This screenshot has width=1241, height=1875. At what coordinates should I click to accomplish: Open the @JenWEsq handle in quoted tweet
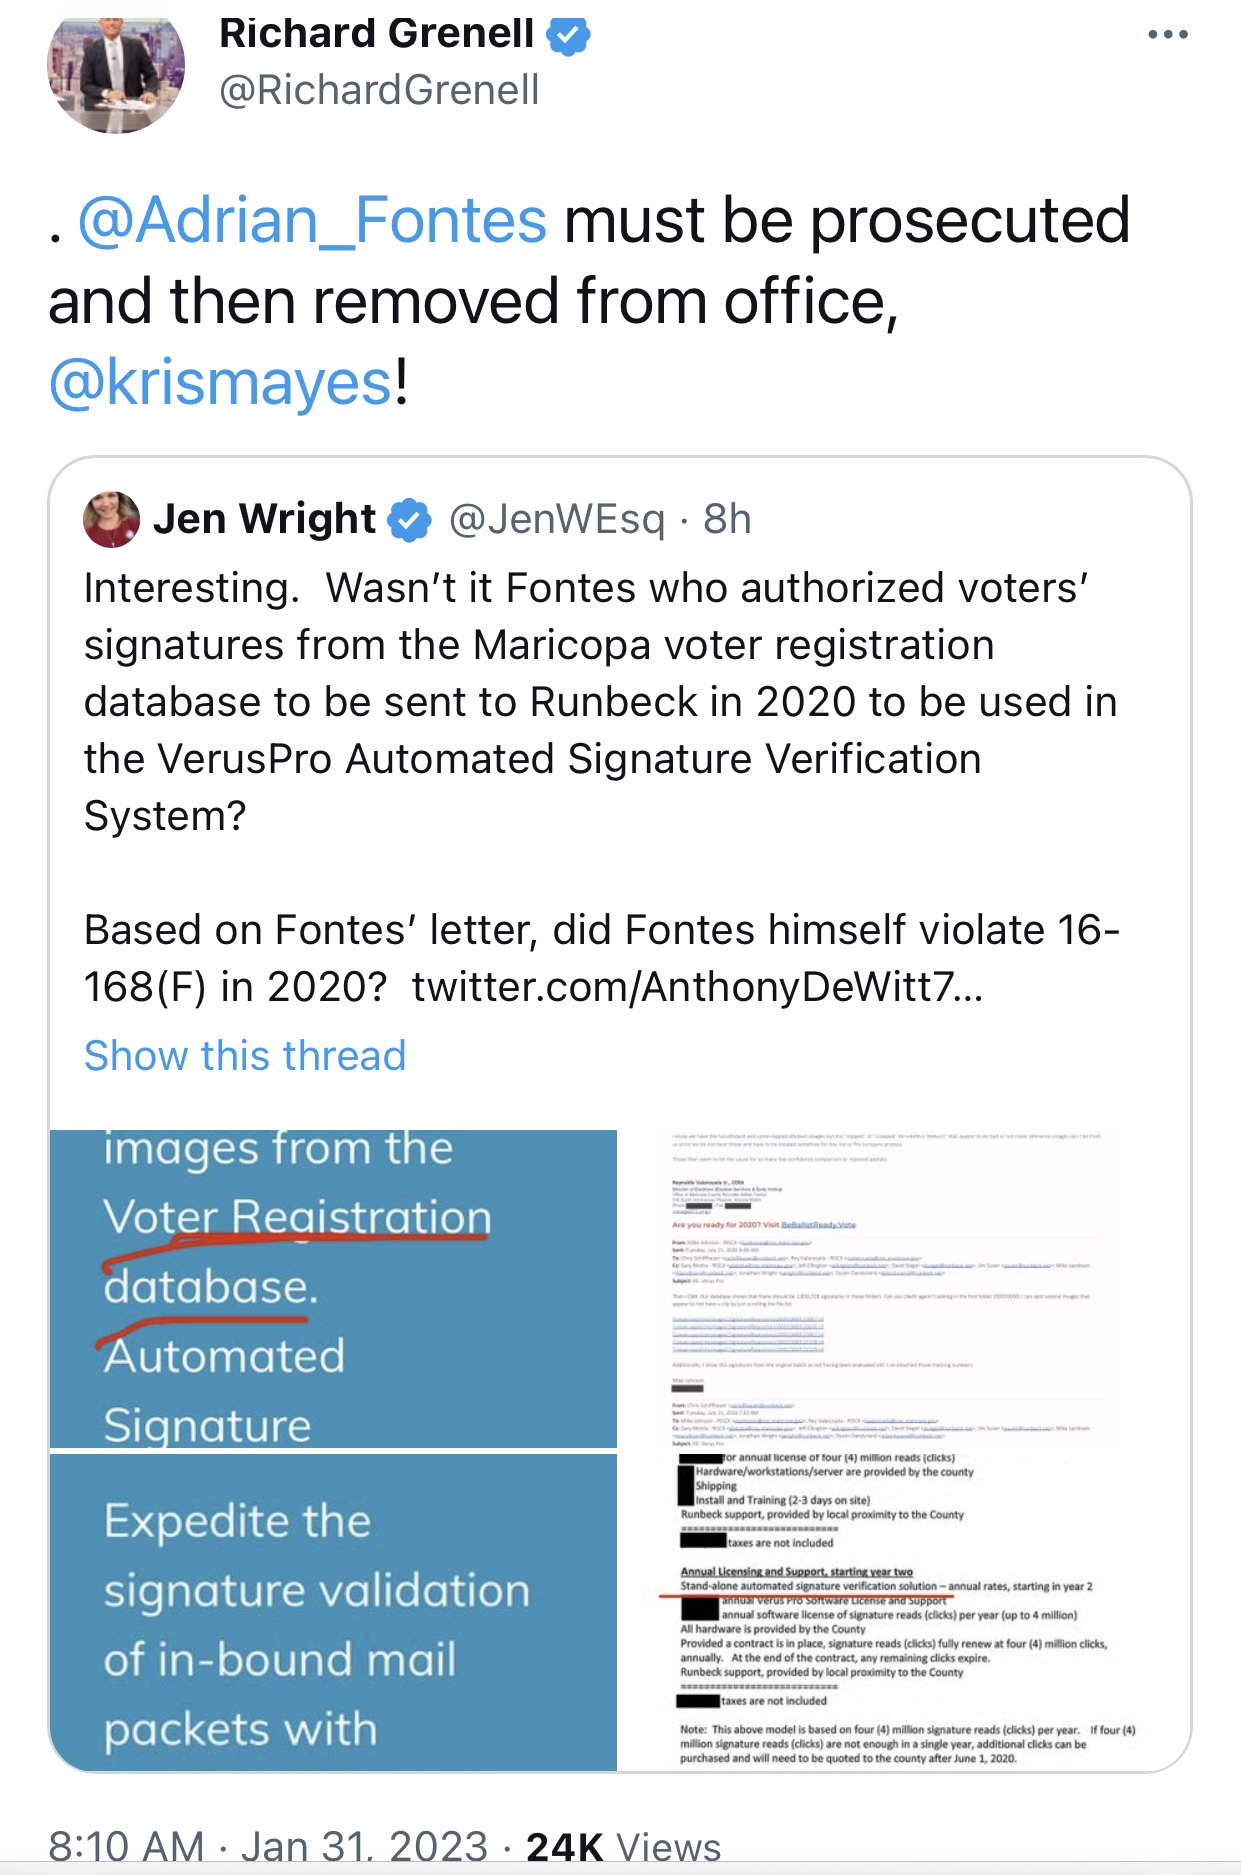[556, 519]
